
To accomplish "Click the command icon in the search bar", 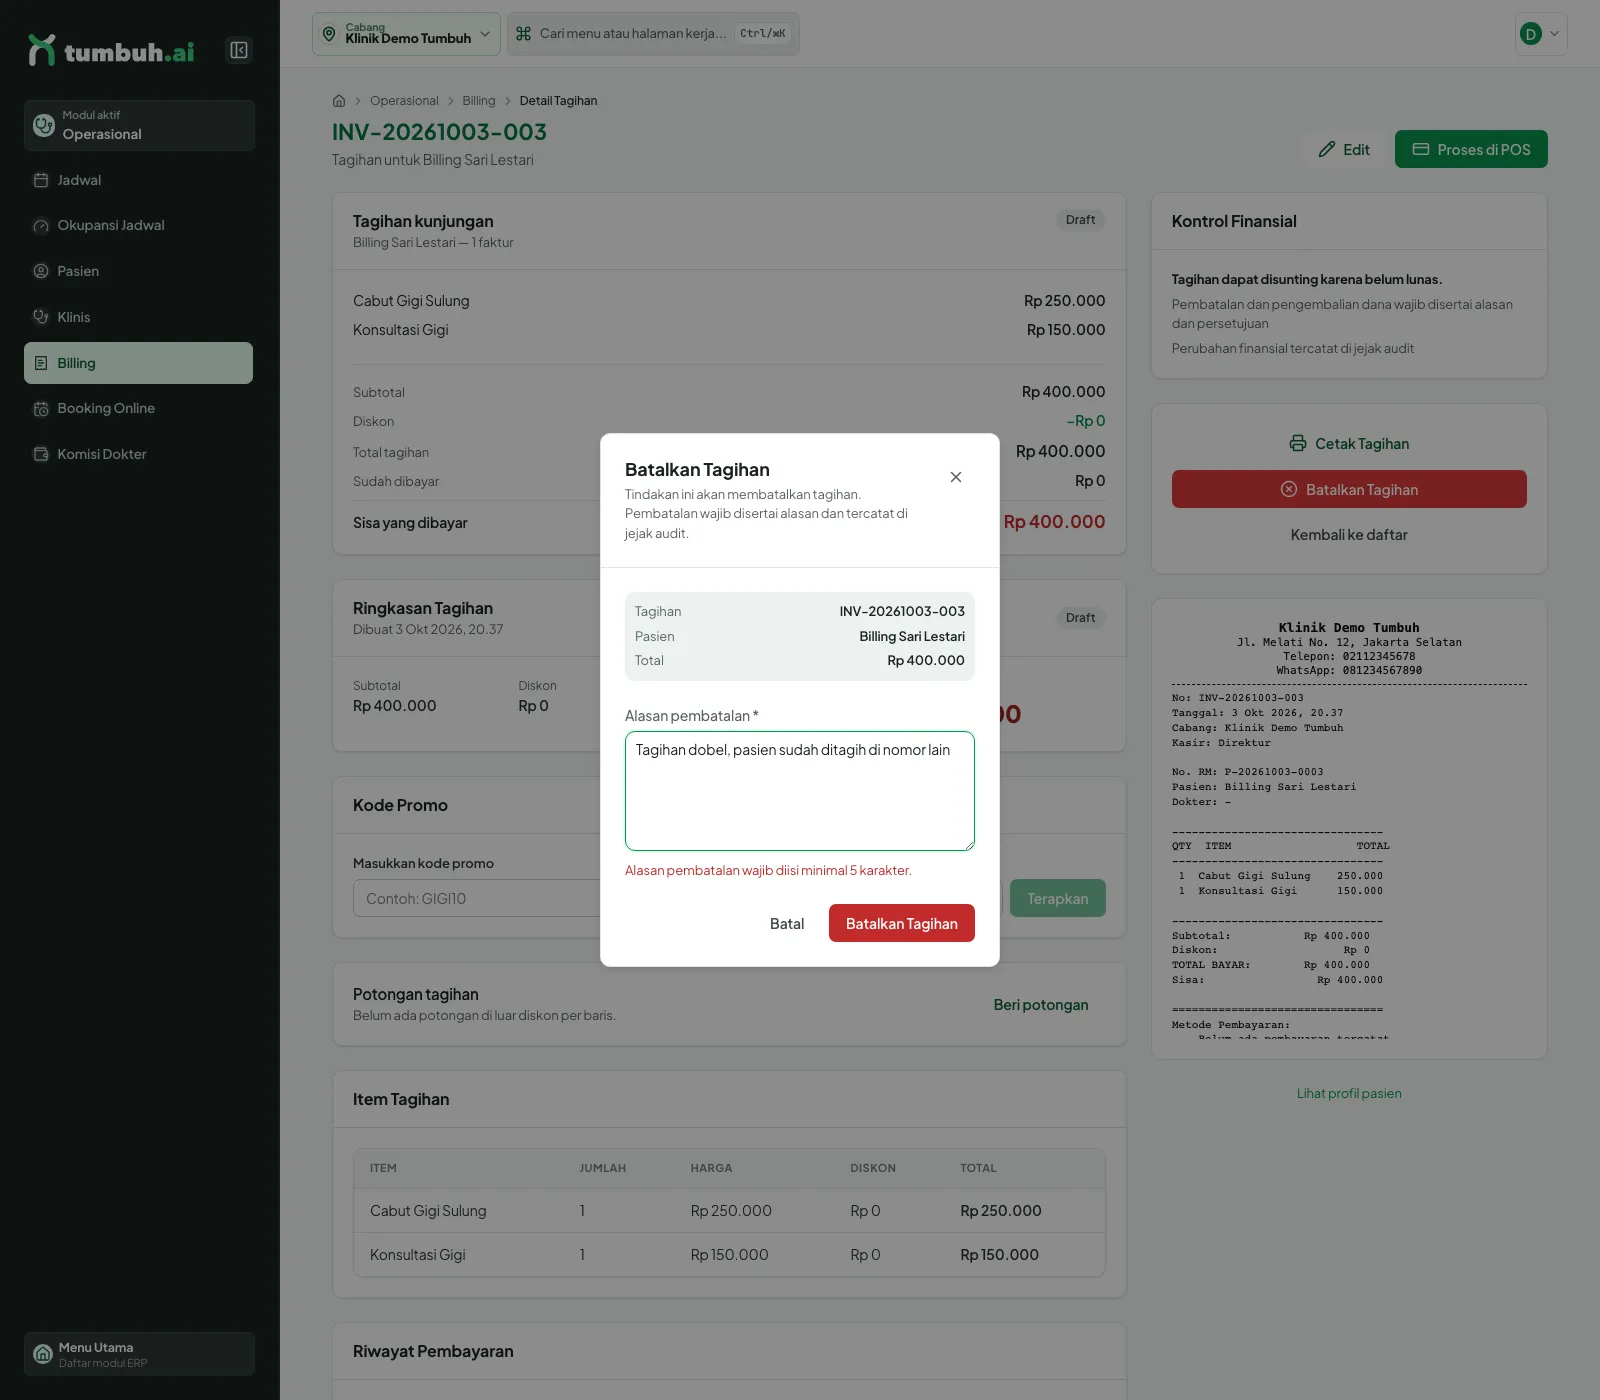I will 523,34.
